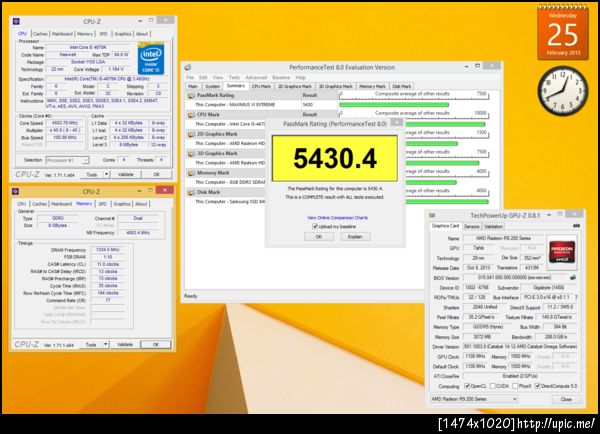Image resolution: width=600 pixels, height=434 pixels.
Task: Select the 'This Computer - Samsung SSD' row
Action: pyautogui.click(x=226, y=202)
